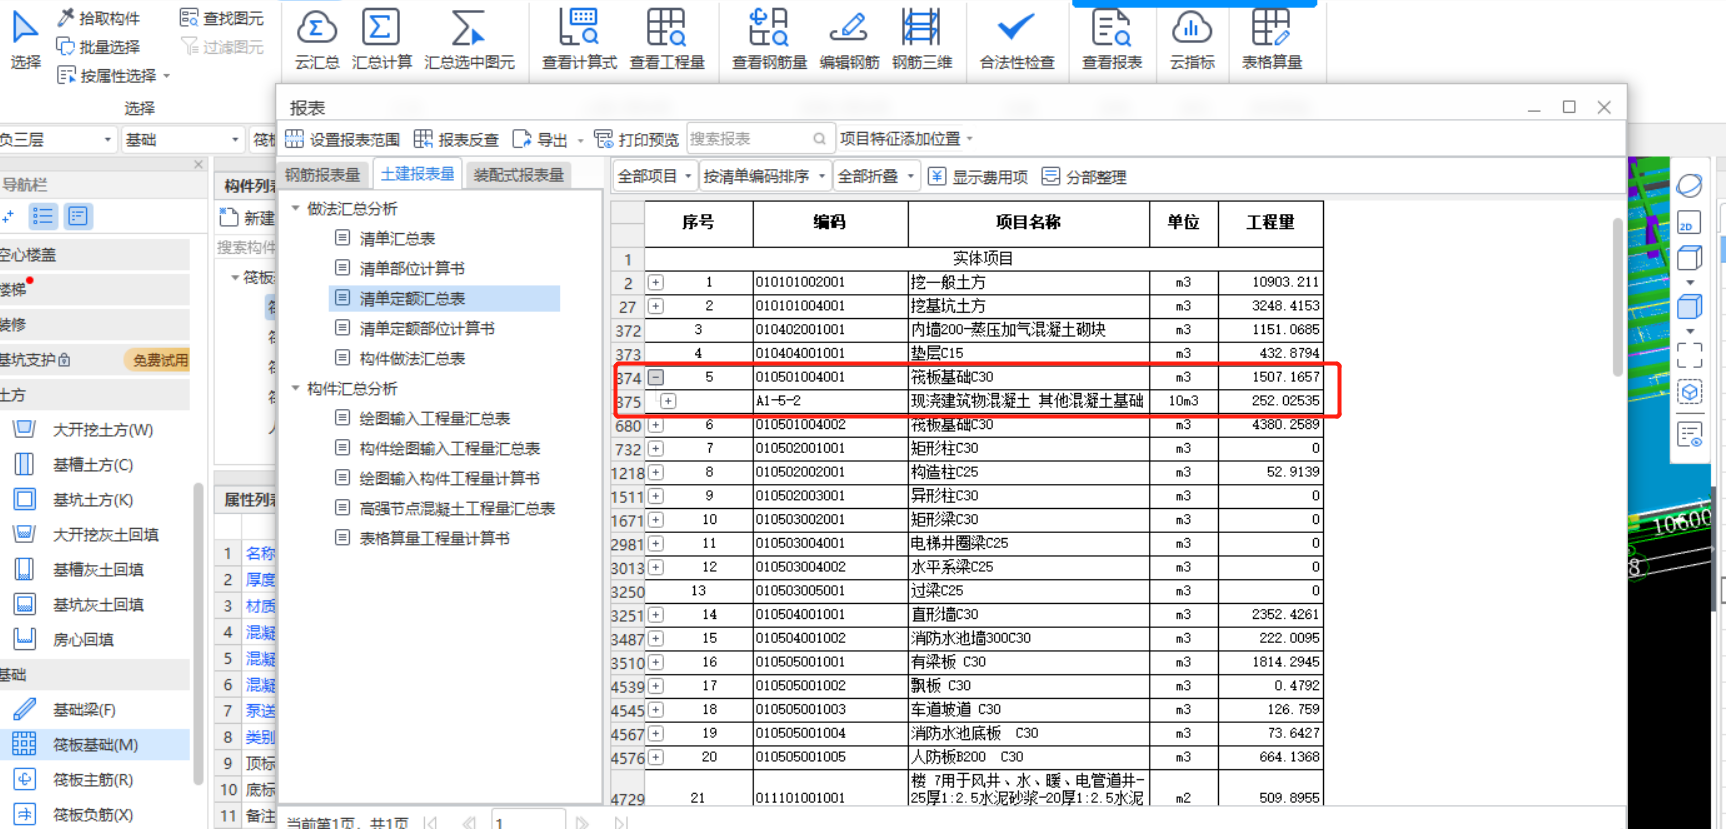The image size is (1726, 829).
Task: Open 表格算量 table quantity tool
Action: pos(1271,40)
